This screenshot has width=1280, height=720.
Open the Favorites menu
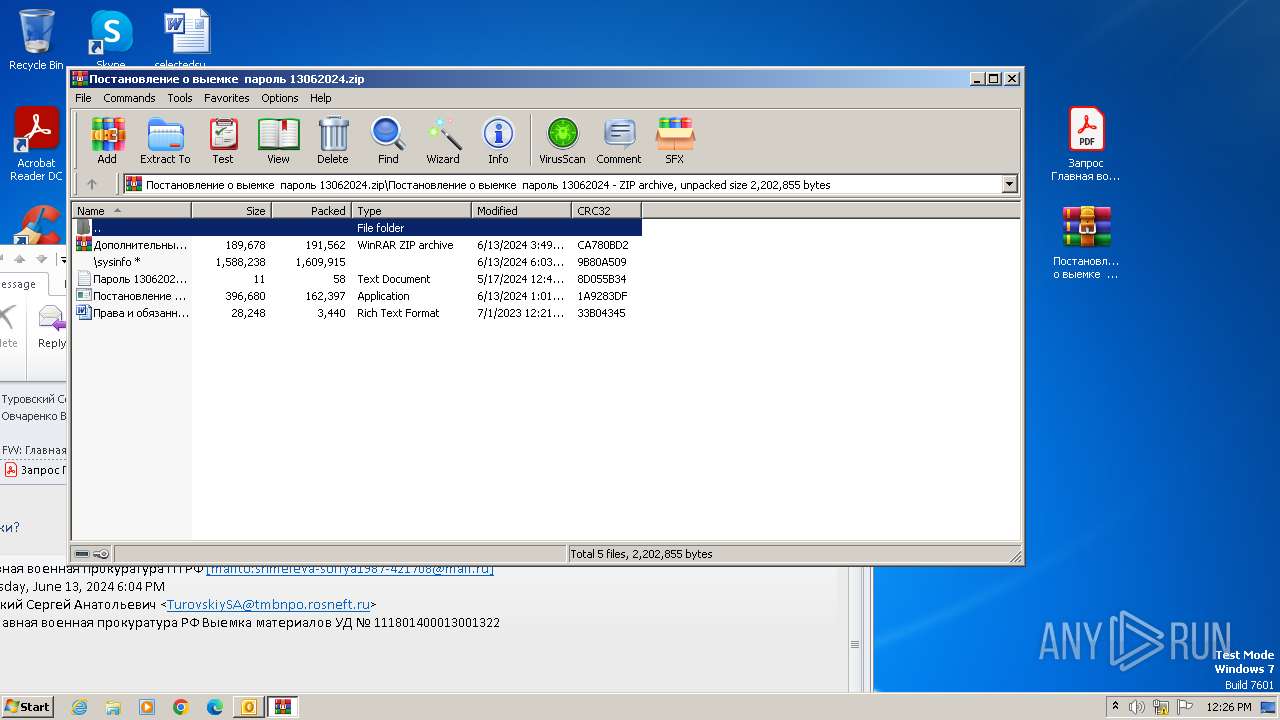(227, 98)
